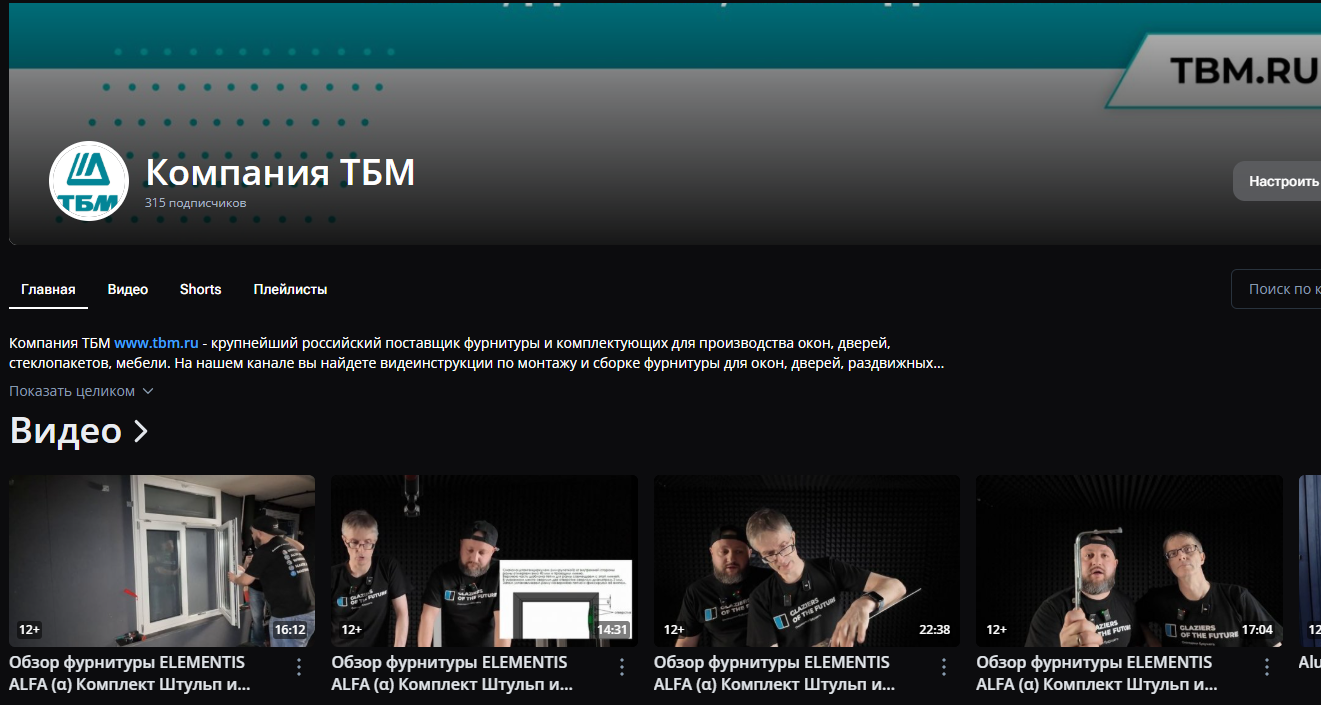This screenshot has height=705, width=1321.
Task: Open options menu for the 16:12 video
Action: pos(299,667)
